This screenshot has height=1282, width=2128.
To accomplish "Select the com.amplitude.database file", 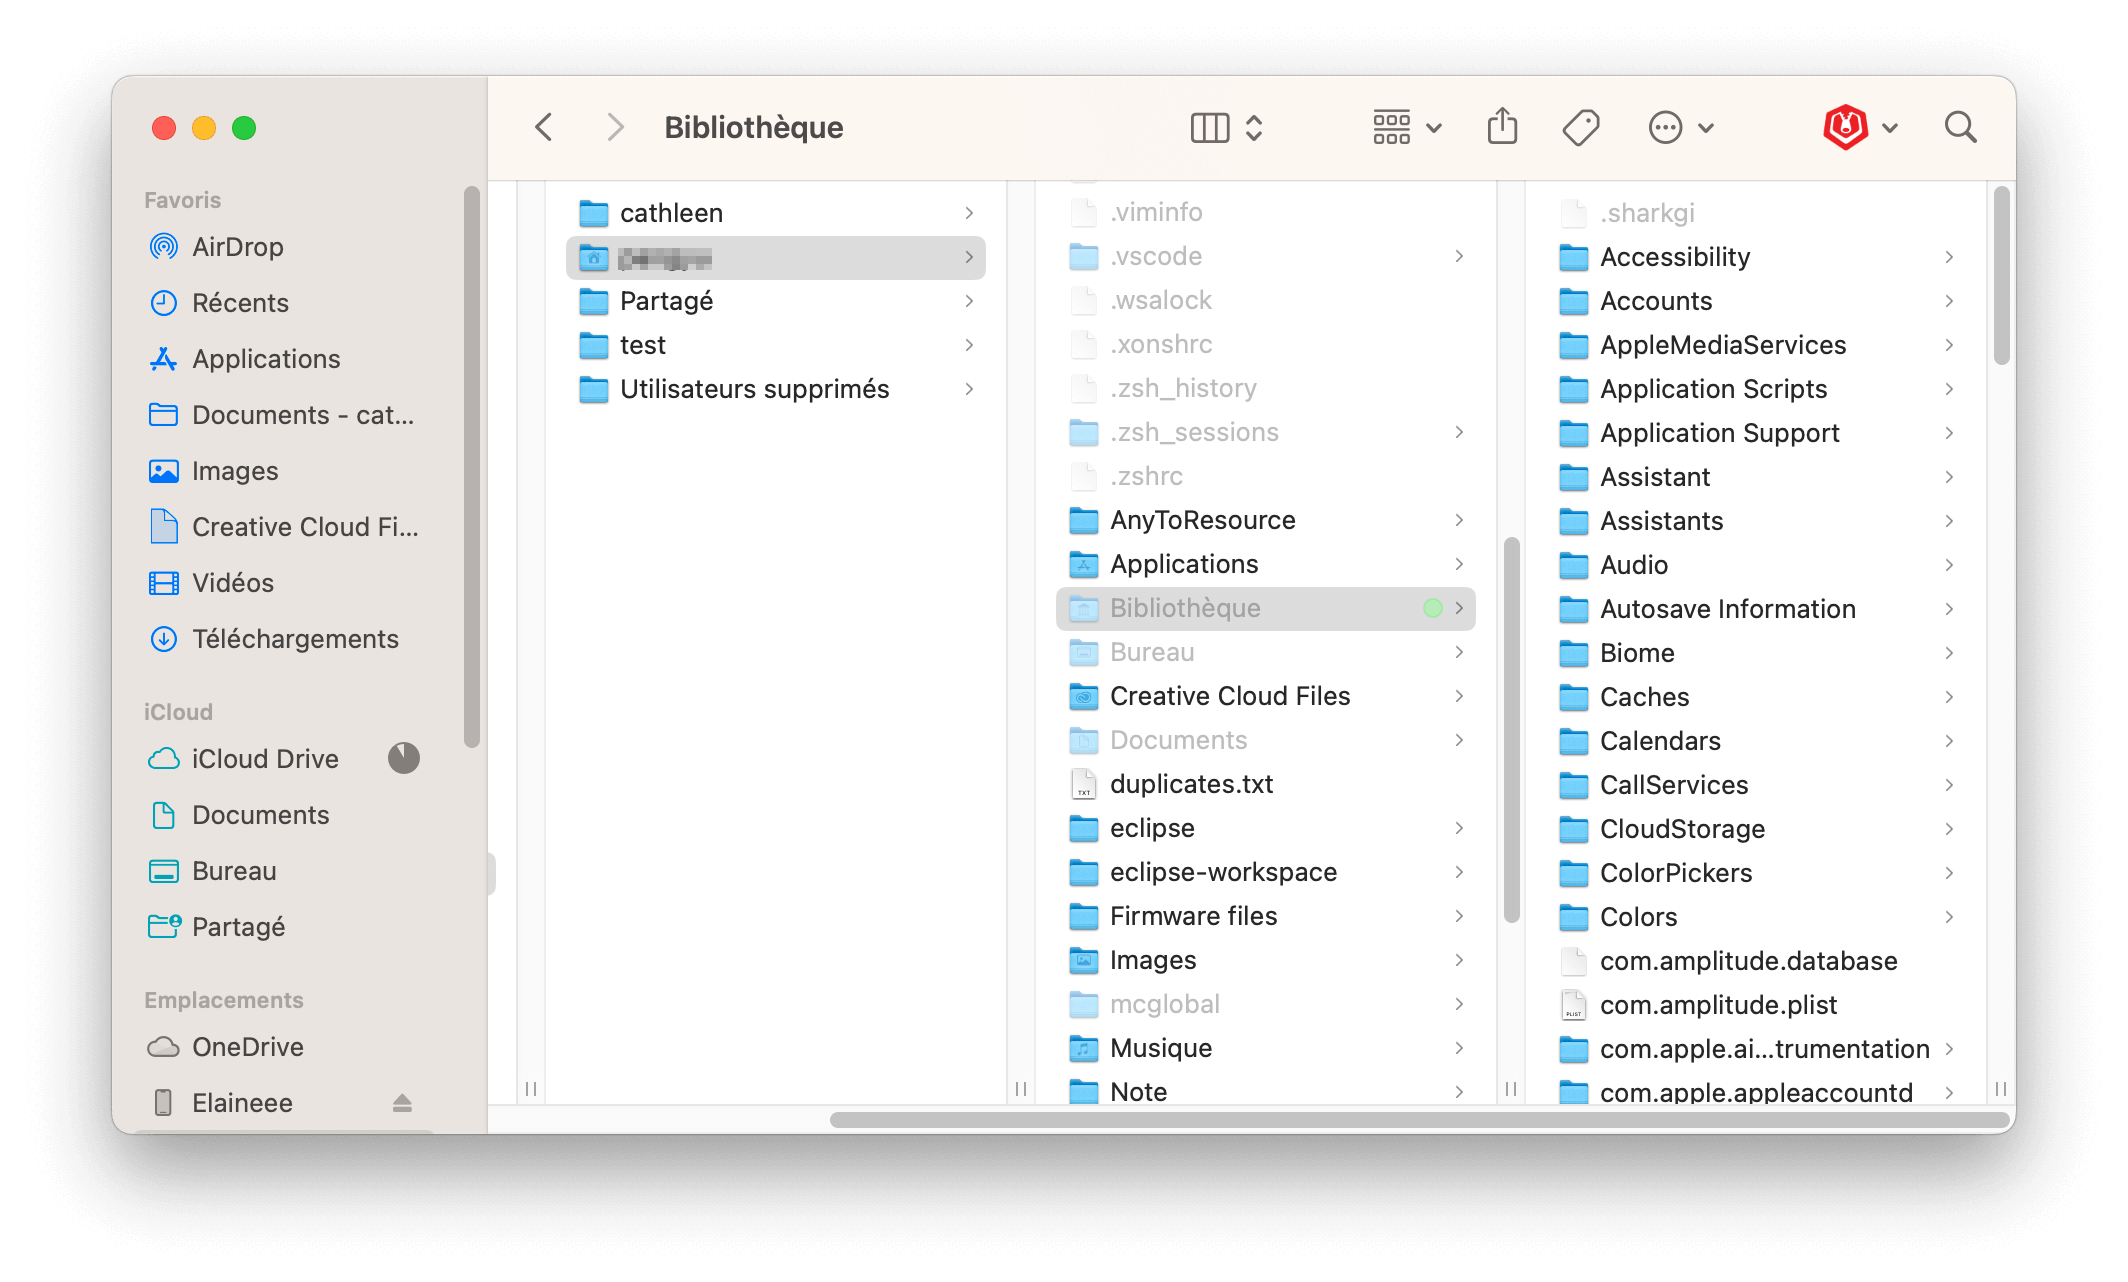I will (1756, 961).
